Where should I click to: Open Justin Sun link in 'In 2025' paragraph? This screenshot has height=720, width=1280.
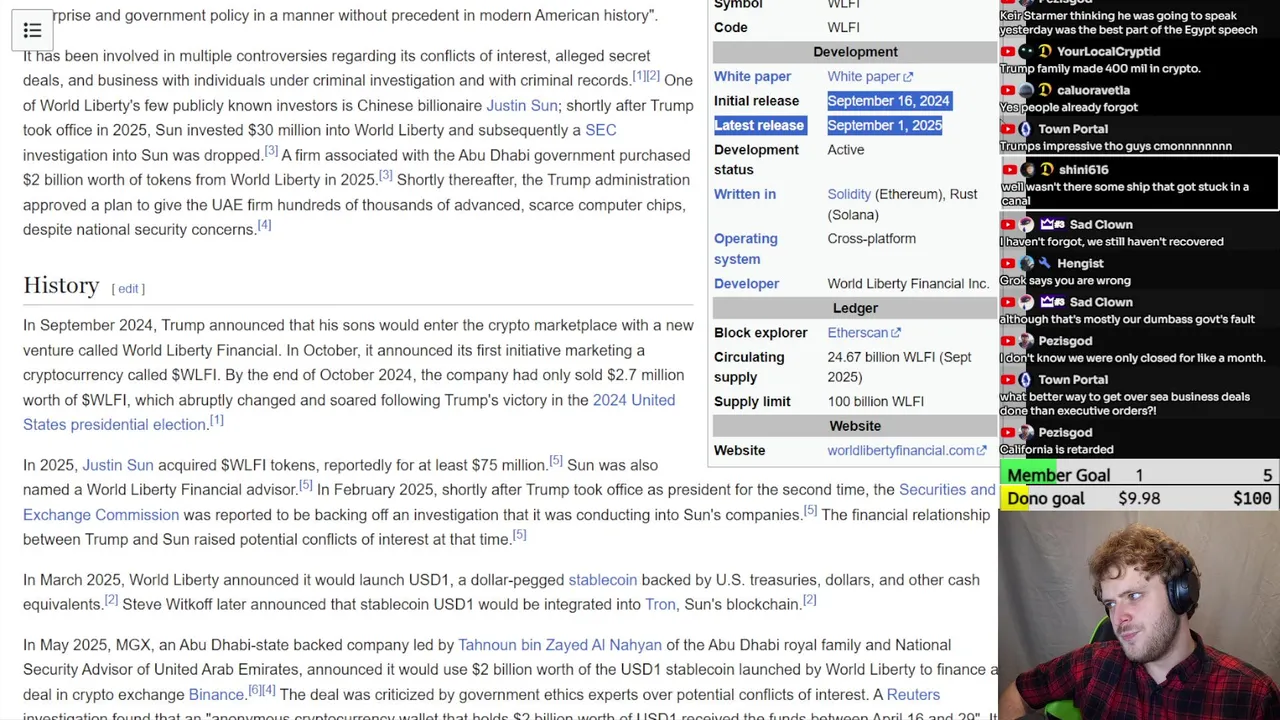[117, 465]
